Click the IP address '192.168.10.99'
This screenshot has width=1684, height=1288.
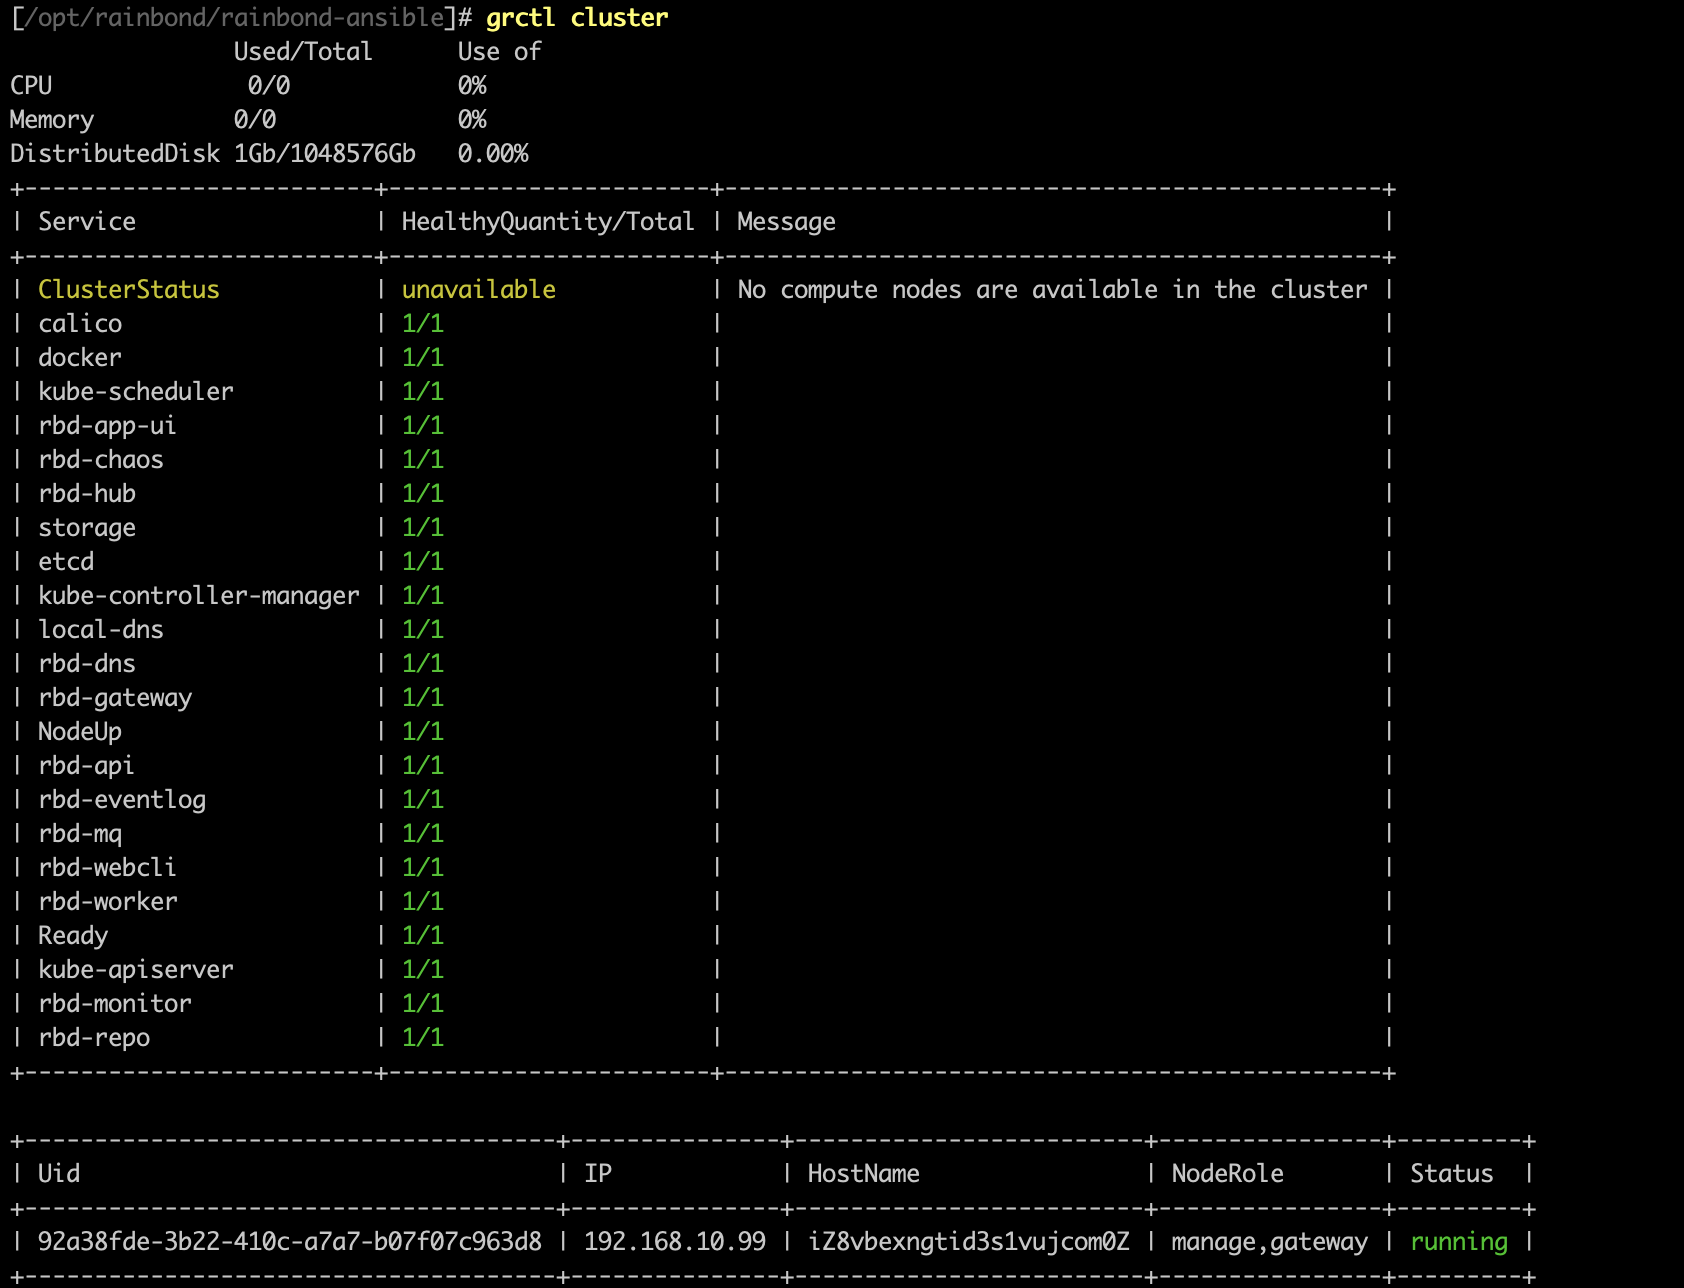pyautogui.click(x=675, y=1242)
